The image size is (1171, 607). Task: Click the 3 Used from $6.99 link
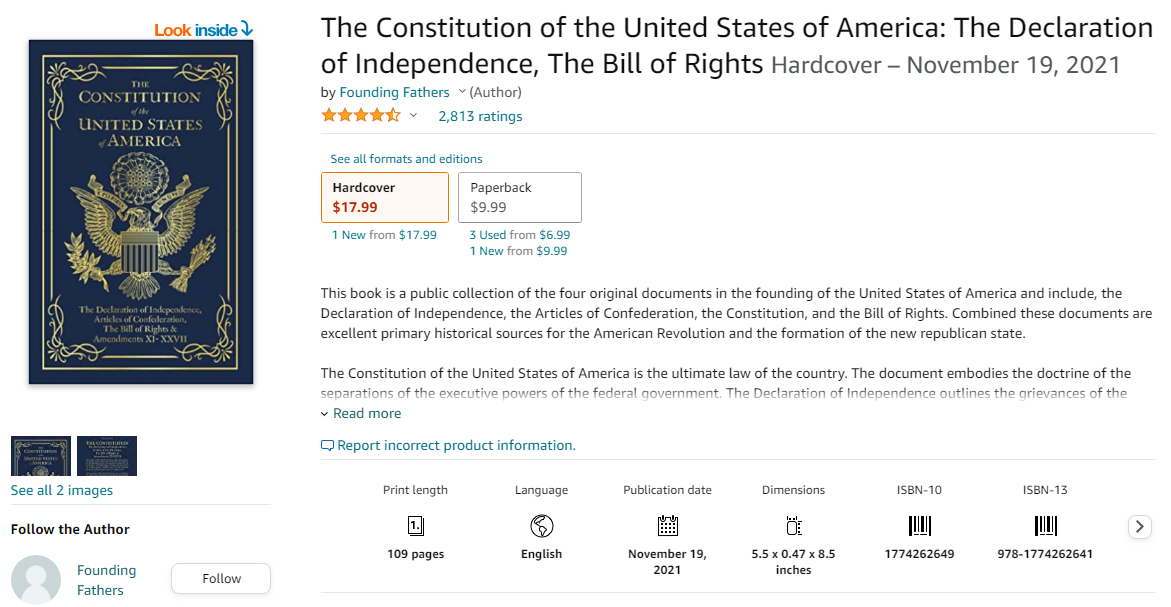coord(519,235)
